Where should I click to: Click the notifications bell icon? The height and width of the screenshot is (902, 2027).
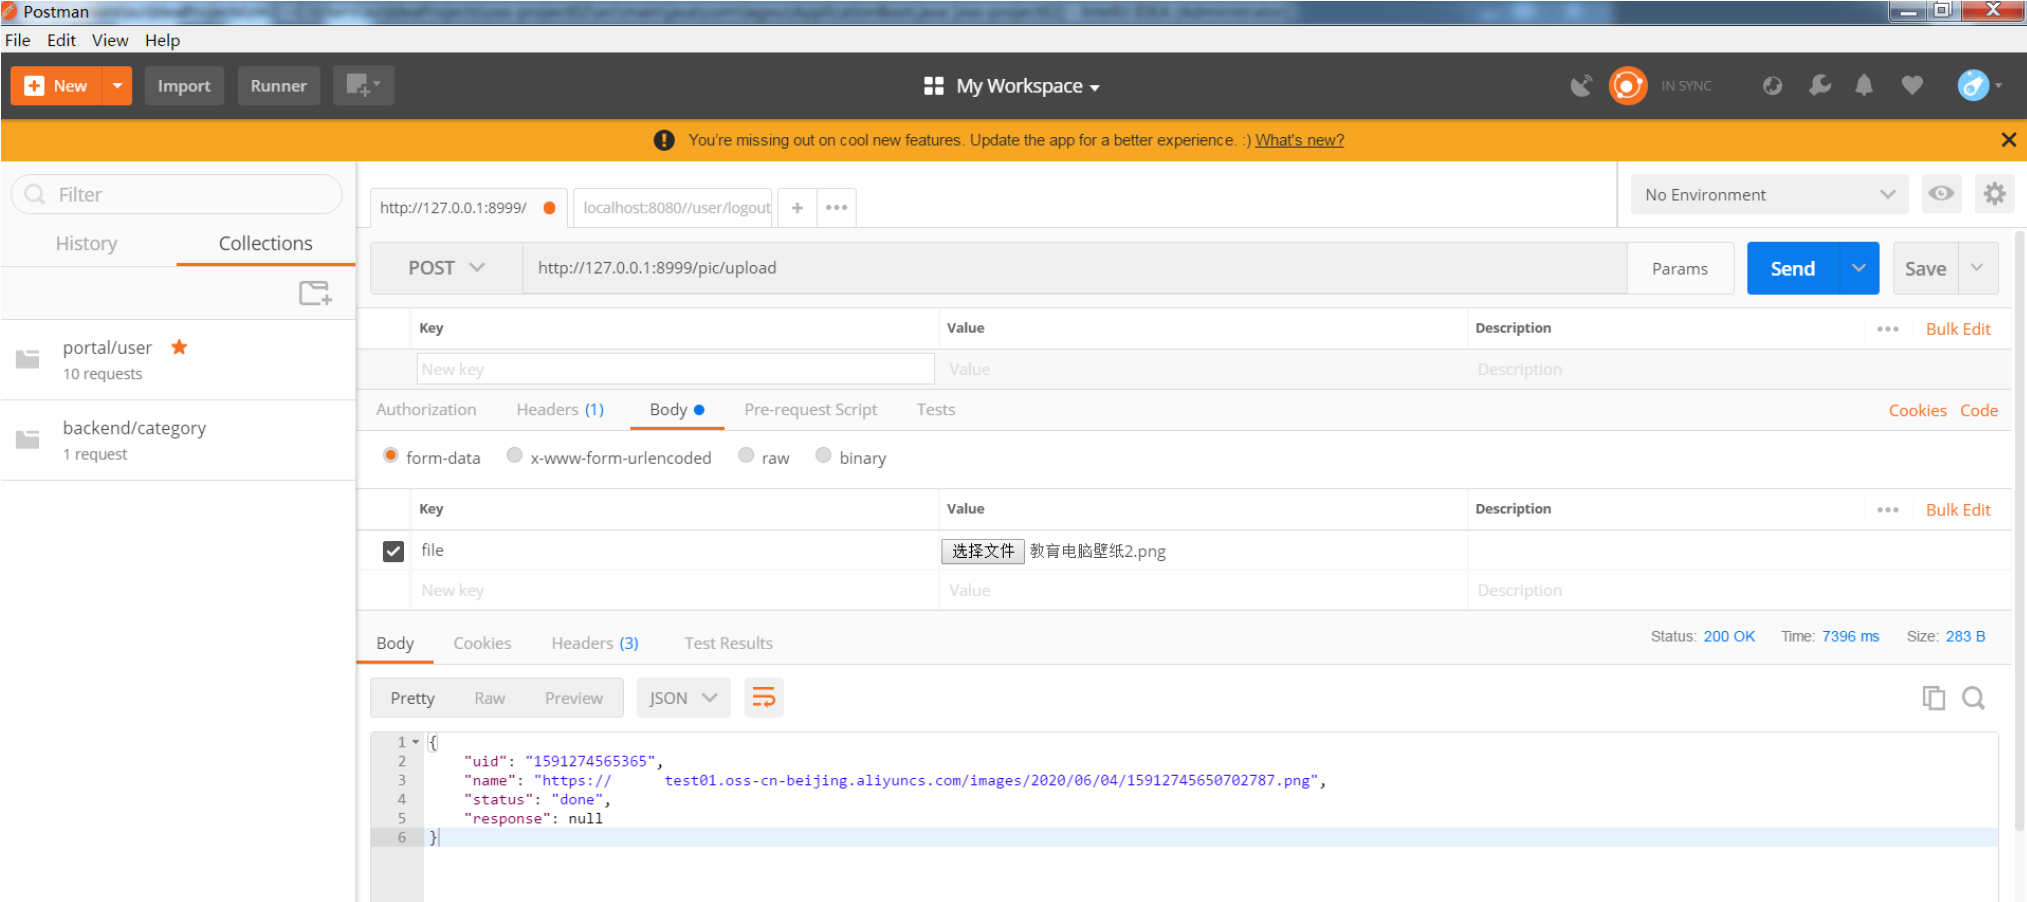point(1864,86)
